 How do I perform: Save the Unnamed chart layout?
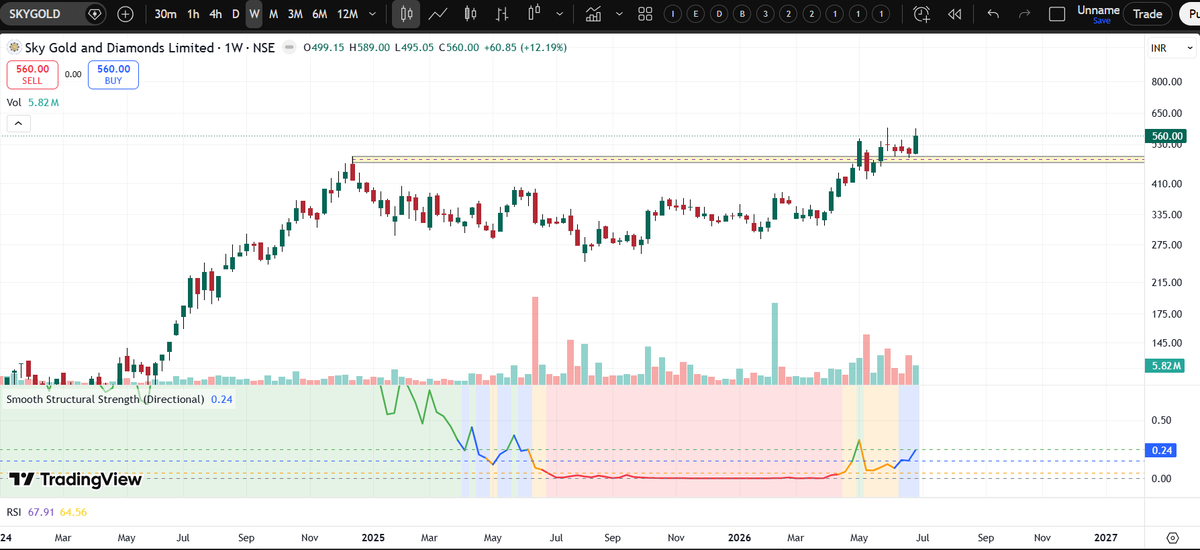tap(1100, 20)
